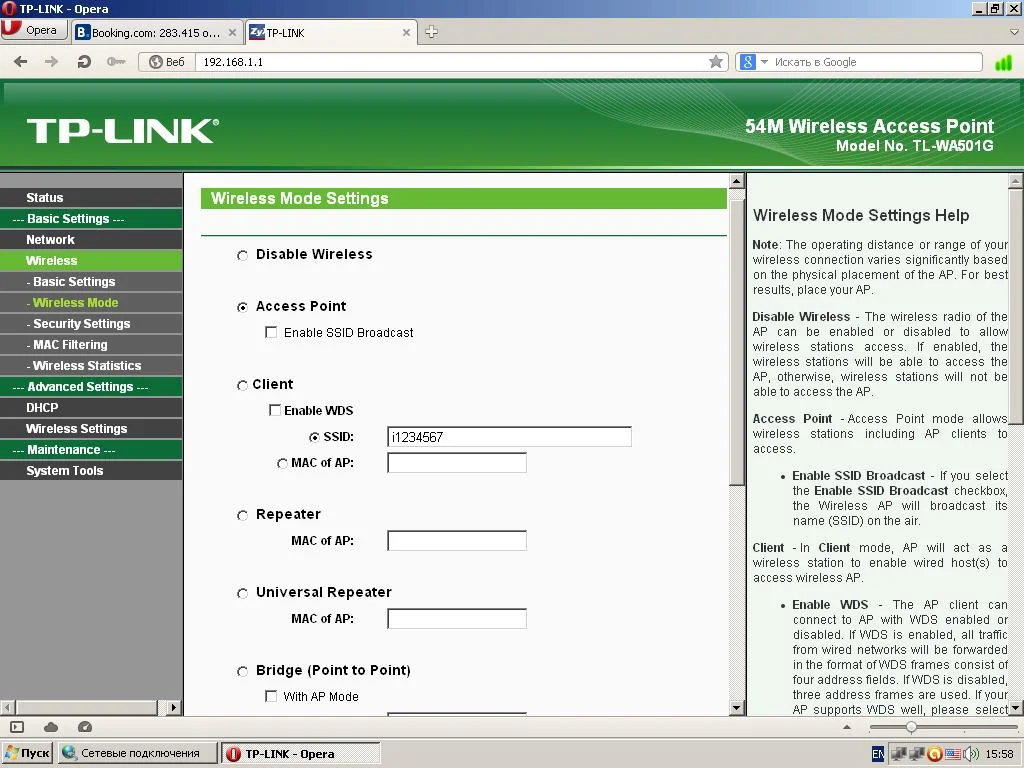Tick the Enable WDS checkbox
This screenshot has width=1024, height=768.
click(x=275, y=410)
